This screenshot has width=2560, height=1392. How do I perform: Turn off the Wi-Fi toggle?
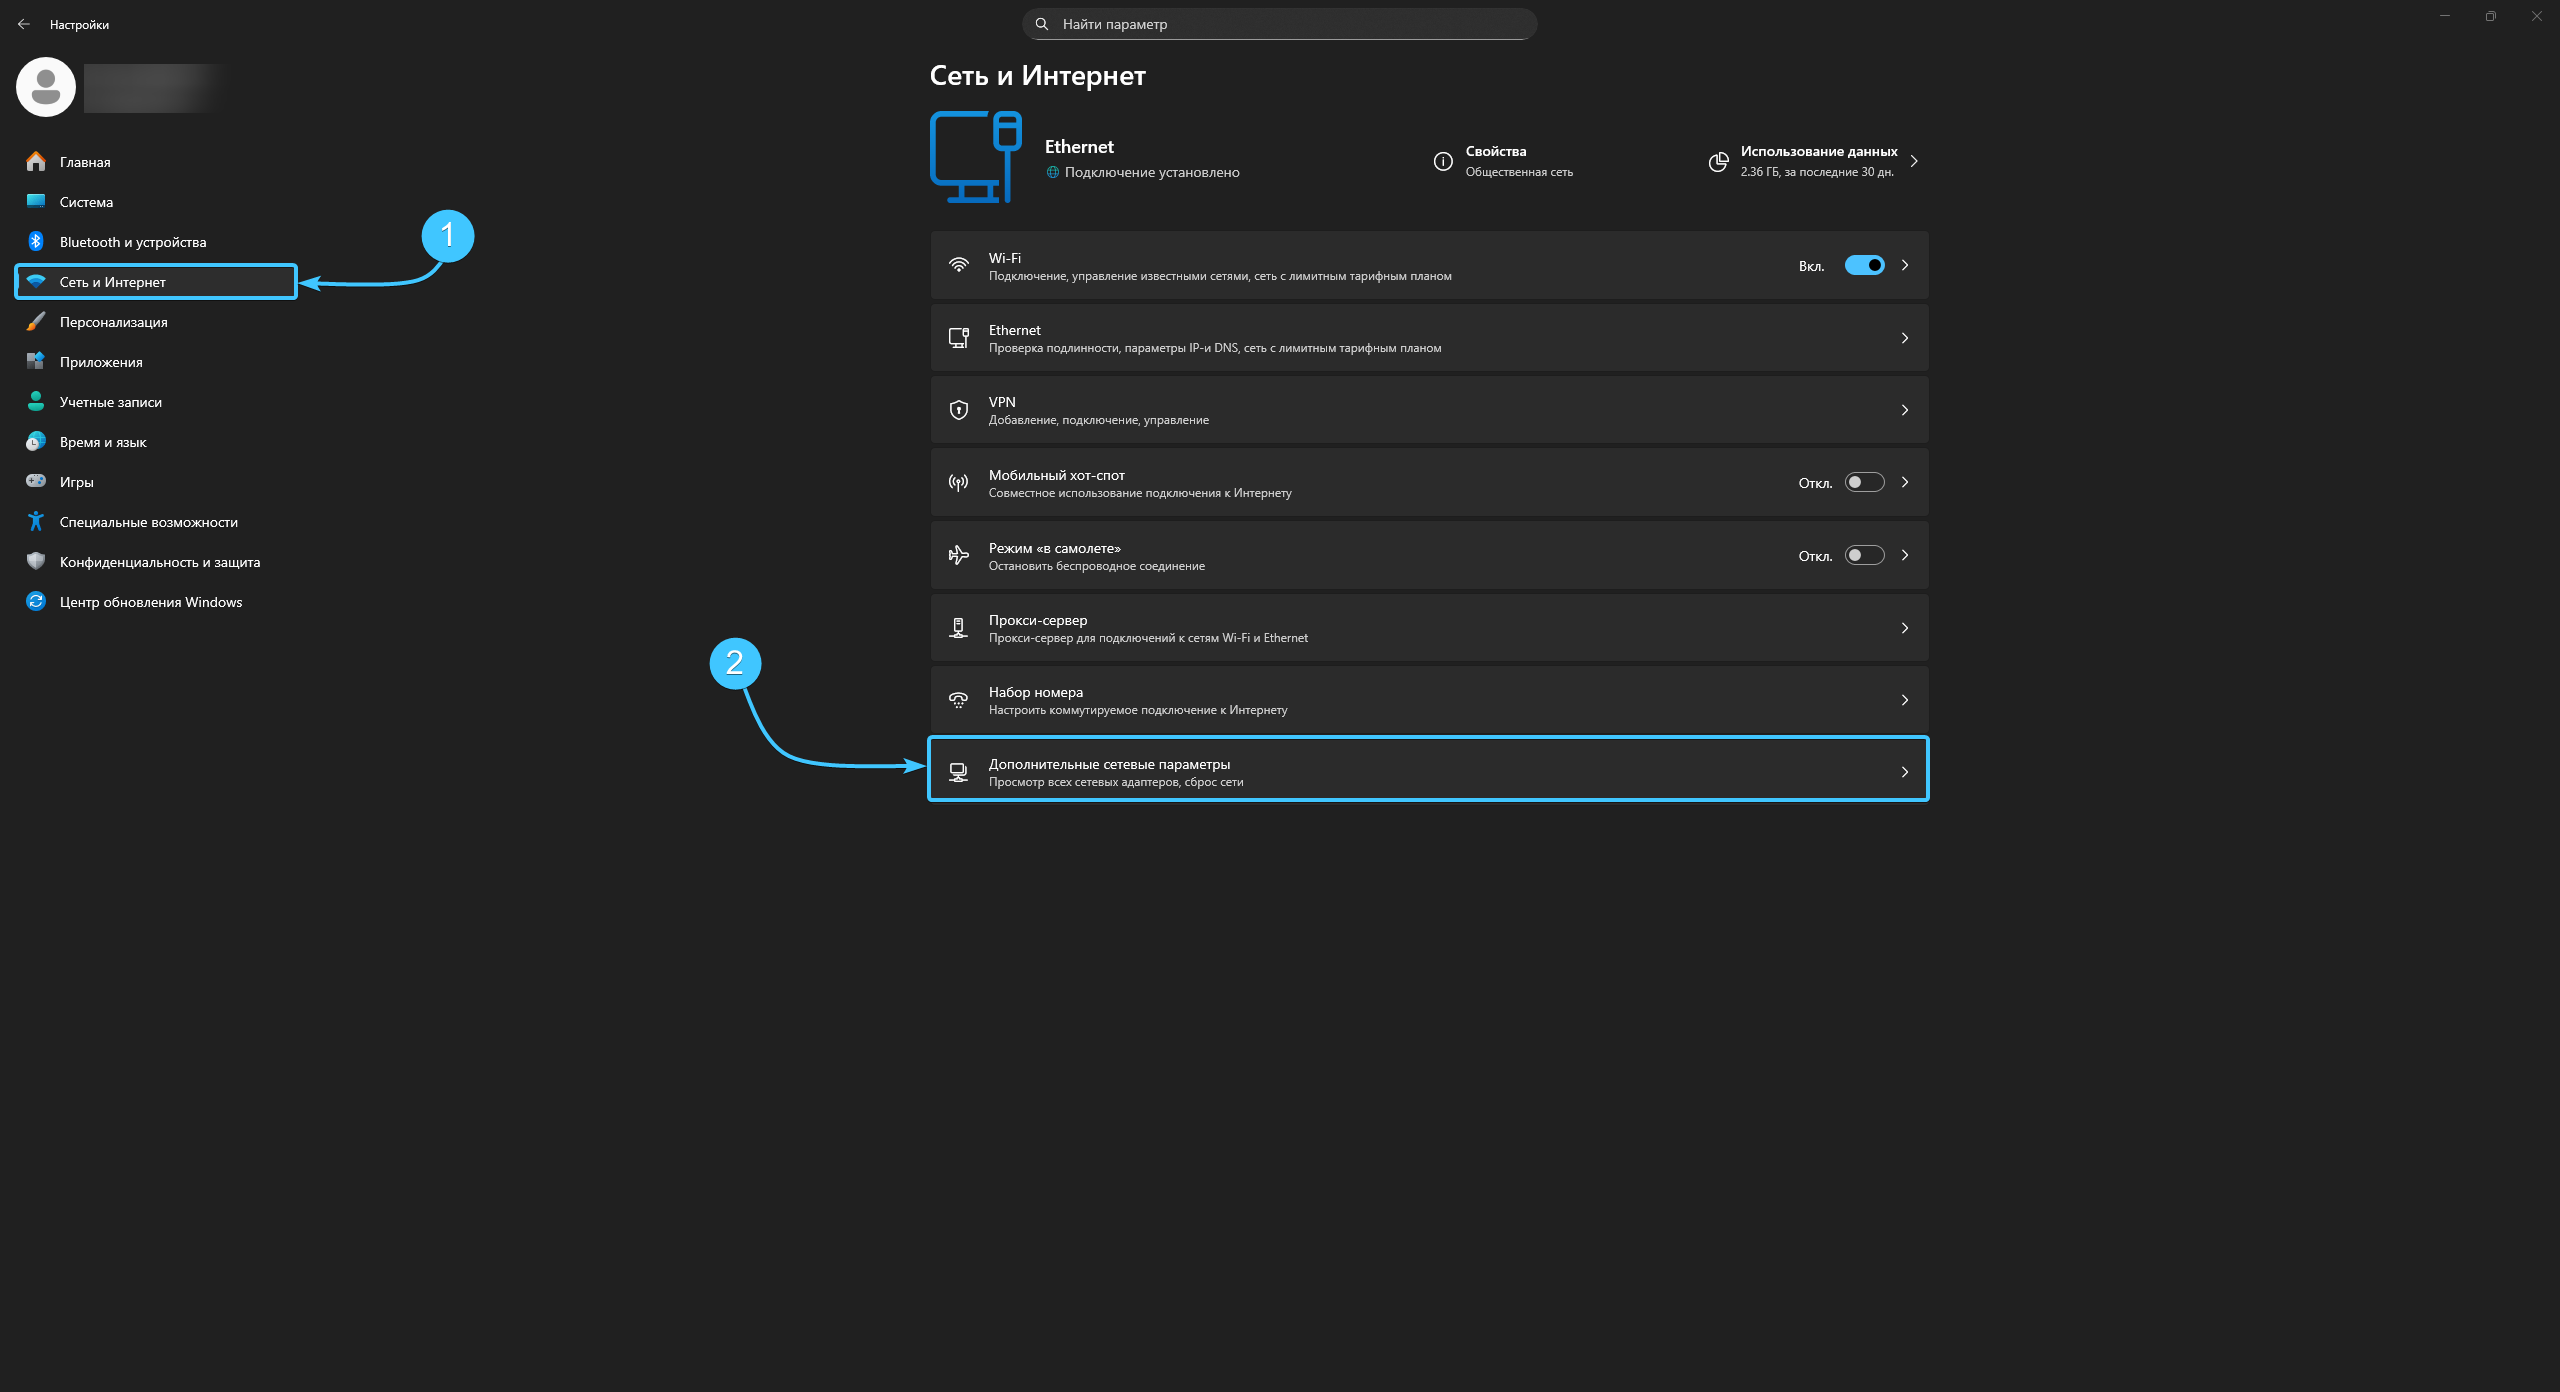point(1864,266)
